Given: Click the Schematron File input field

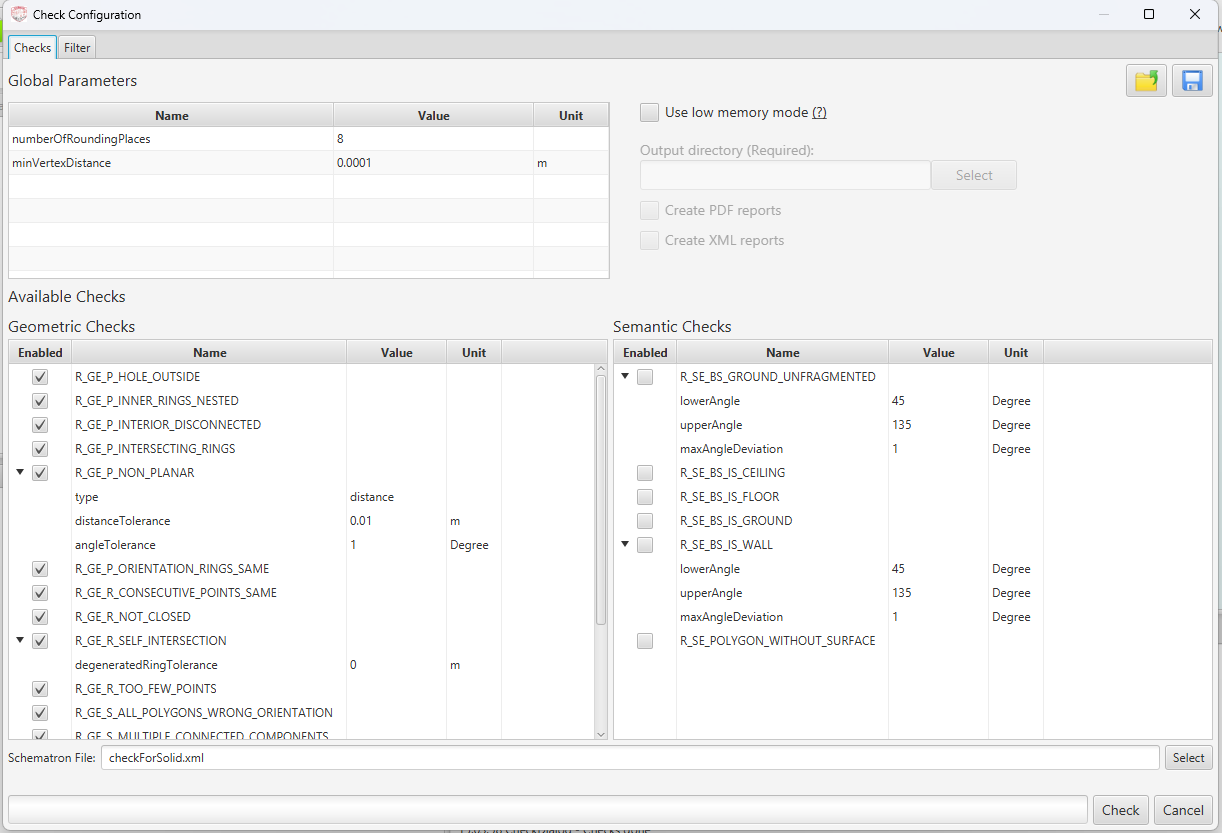Looking at the screenshot, I should tap(630, 758).
